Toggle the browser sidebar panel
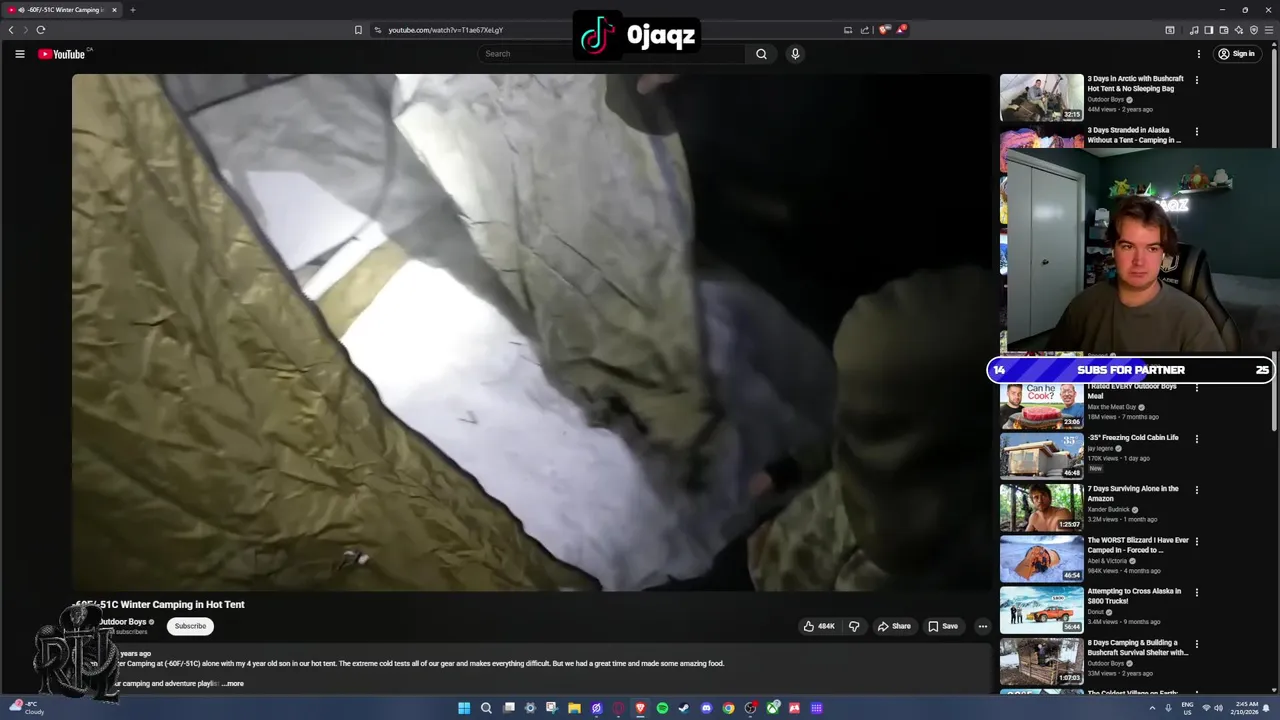 [x=1209, y=30]
